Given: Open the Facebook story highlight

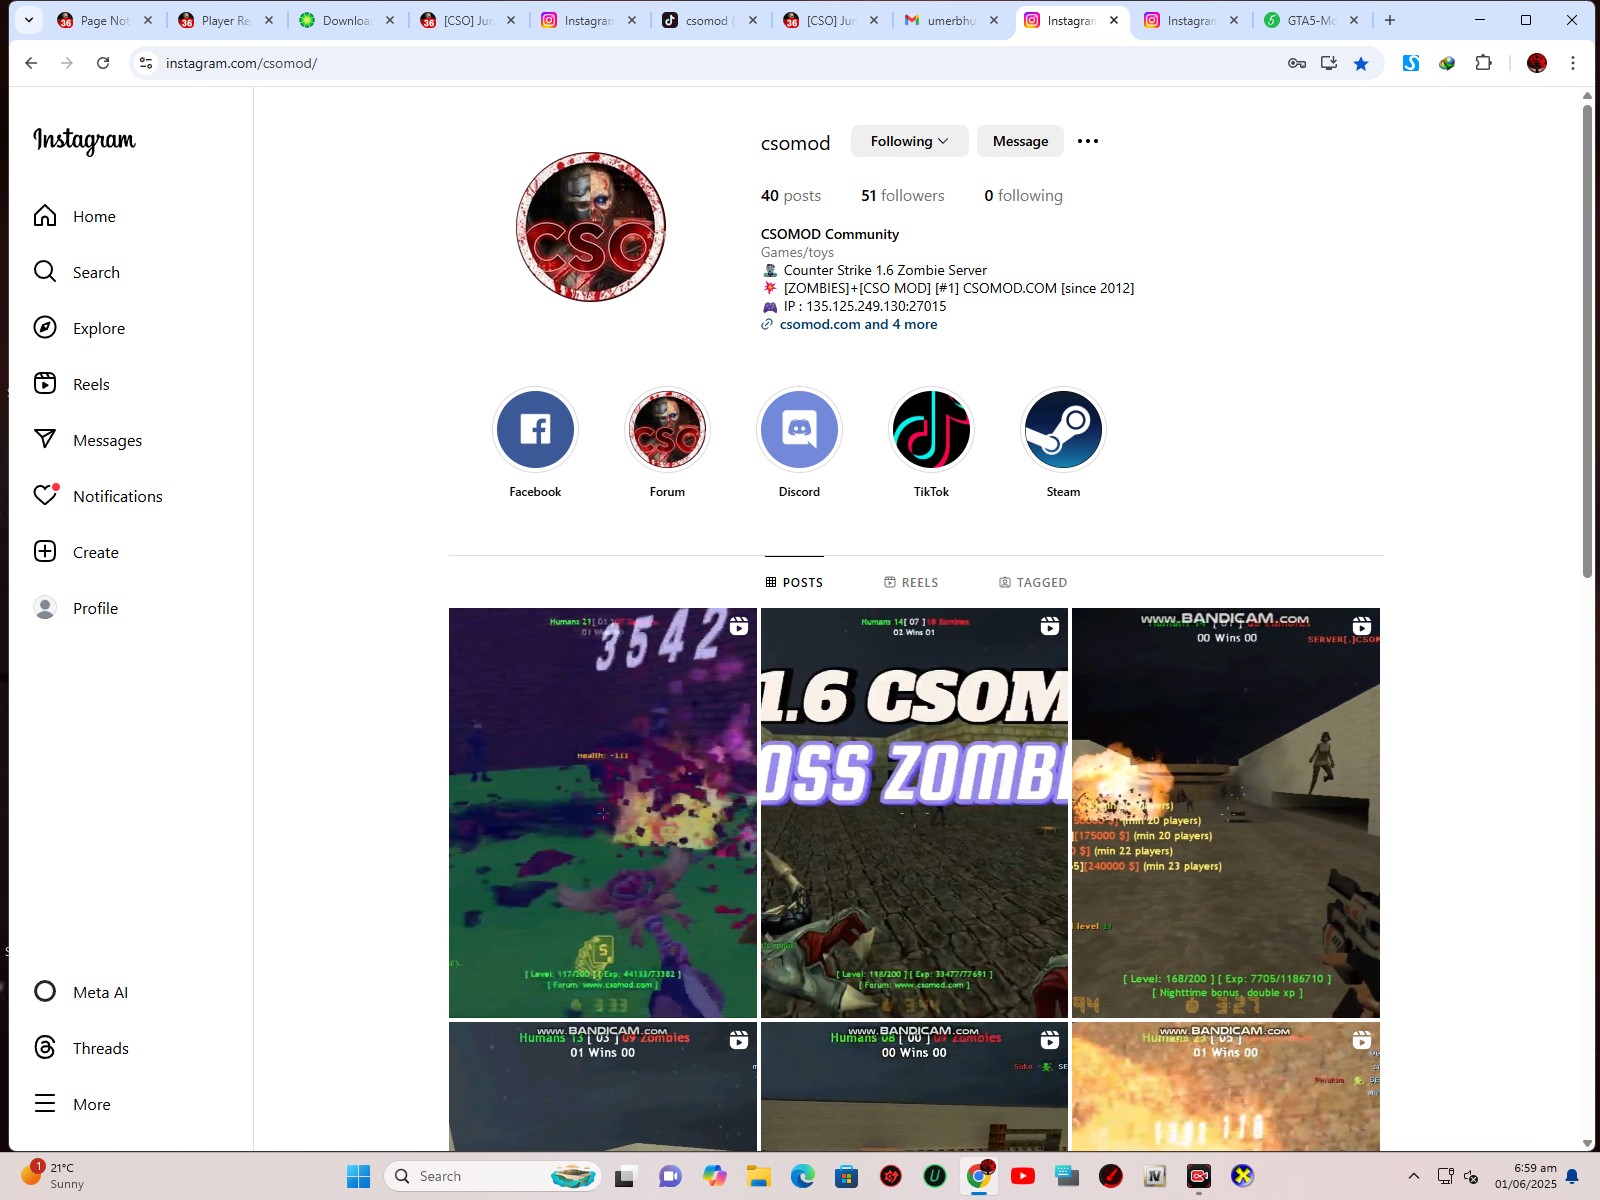Looking at the screenshot, I should (535, 430).
